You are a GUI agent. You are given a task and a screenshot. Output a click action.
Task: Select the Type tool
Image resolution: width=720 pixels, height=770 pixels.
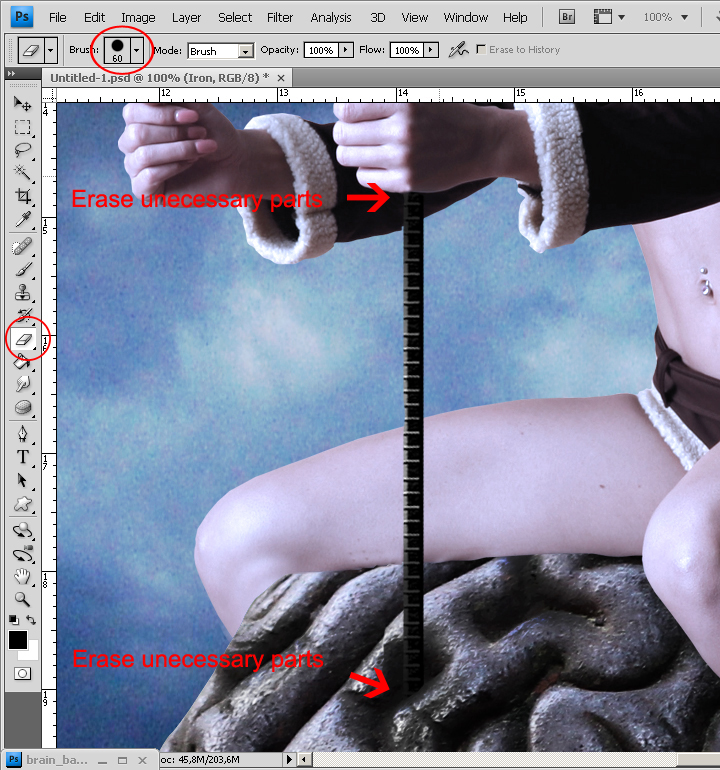tap(22, 456)
